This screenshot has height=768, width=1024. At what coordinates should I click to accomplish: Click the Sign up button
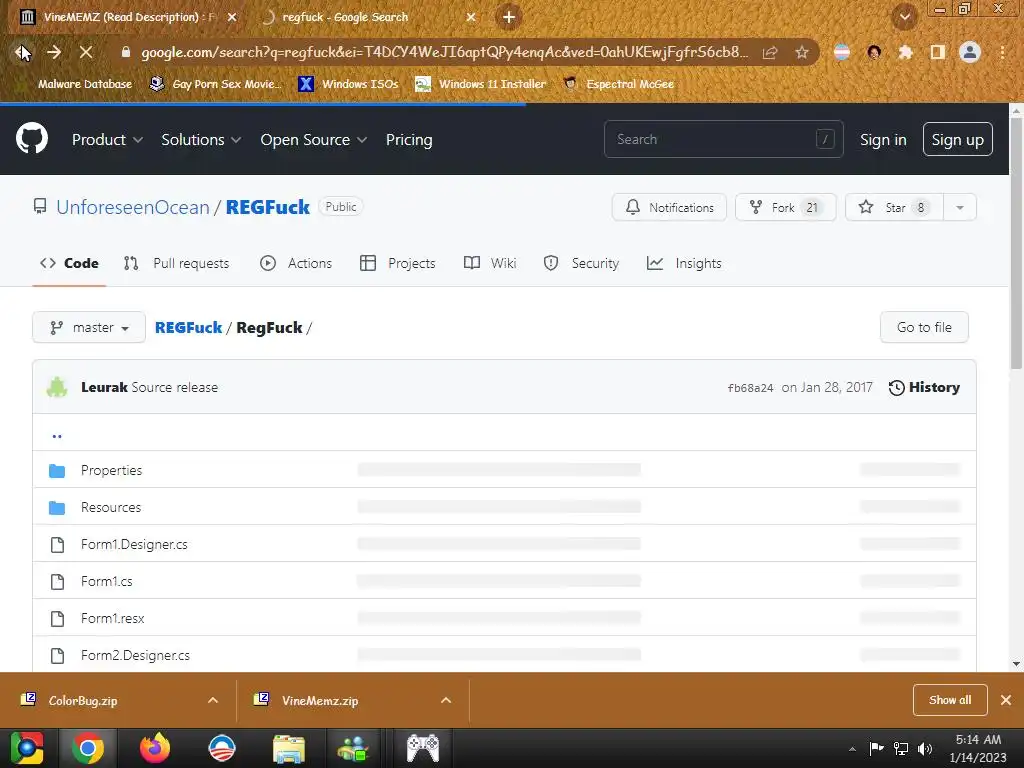tap(957, 139)
